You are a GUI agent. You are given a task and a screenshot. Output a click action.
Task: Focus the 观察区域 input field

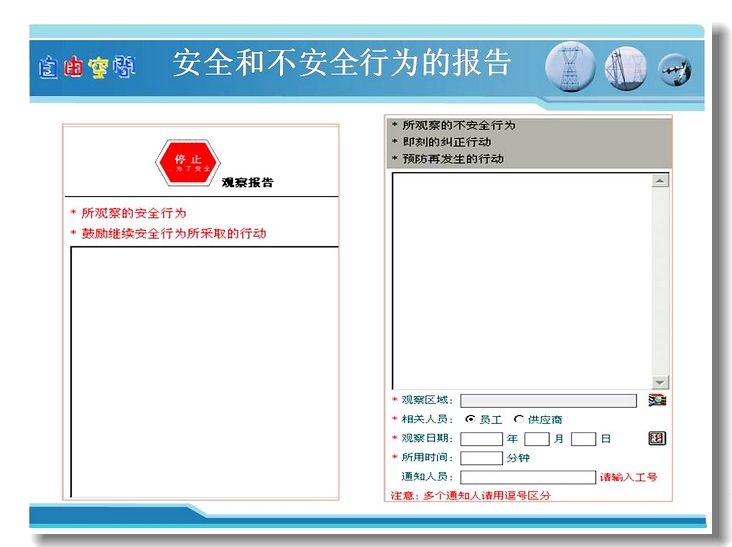click(548, 400)
